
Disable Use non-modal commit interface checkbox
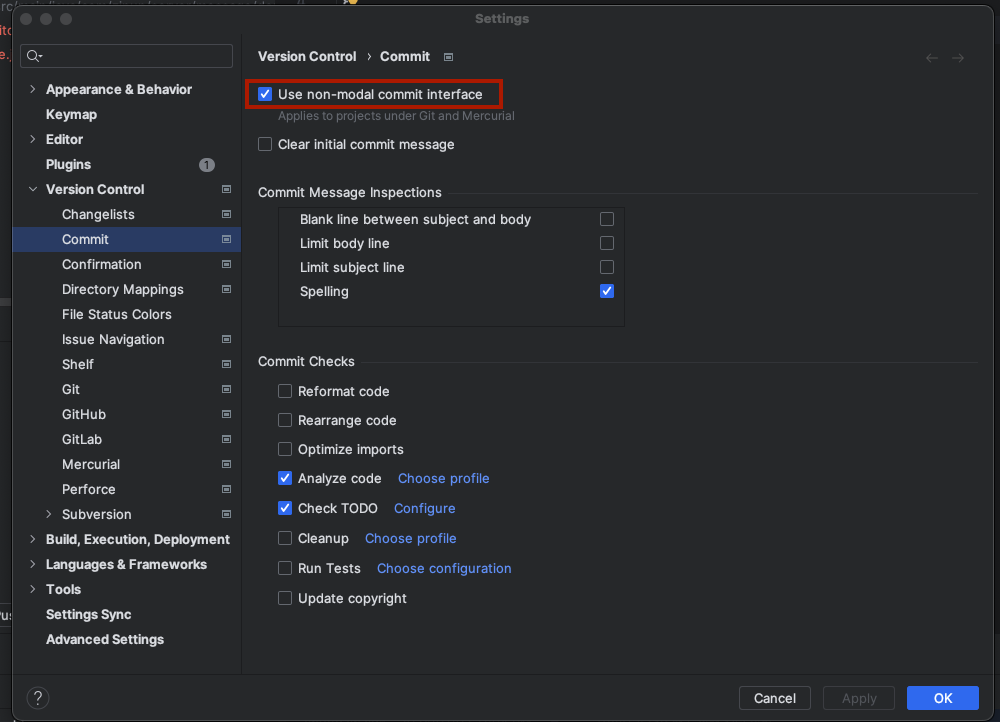coord(265,94)
